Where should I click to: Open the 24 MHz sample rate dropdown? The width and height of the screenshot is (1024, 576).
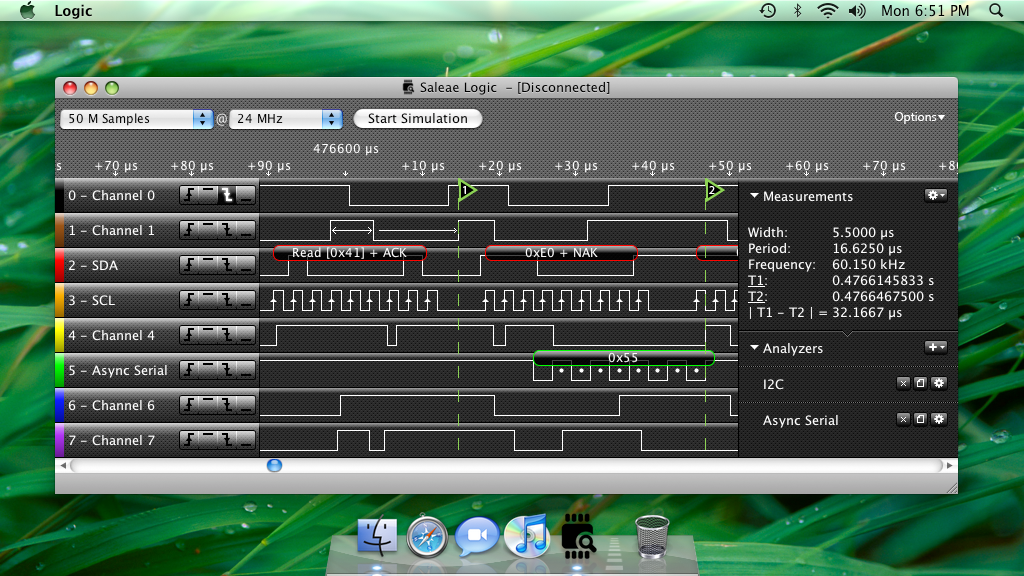pyautogui.click(x=286, y=119)
